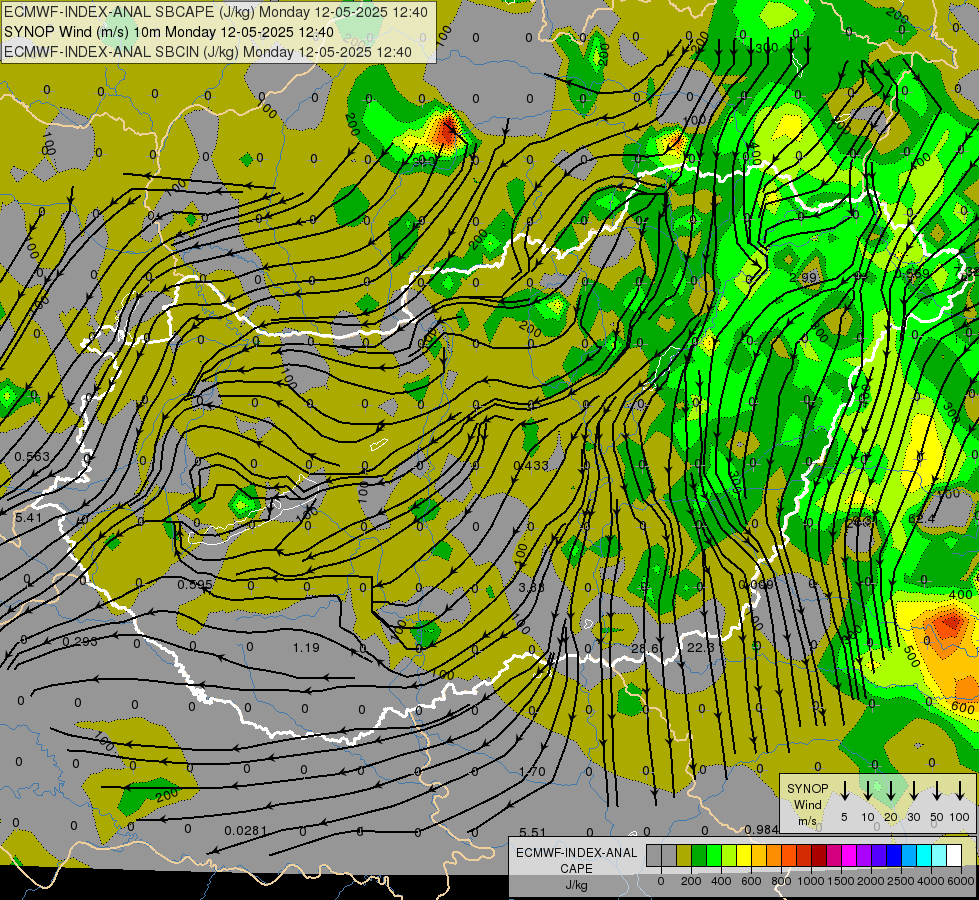Viewport: 979px width, 900px height.
Task: Click the 50 m/s wind arrow in legend
Action: [x=937, y=791]
